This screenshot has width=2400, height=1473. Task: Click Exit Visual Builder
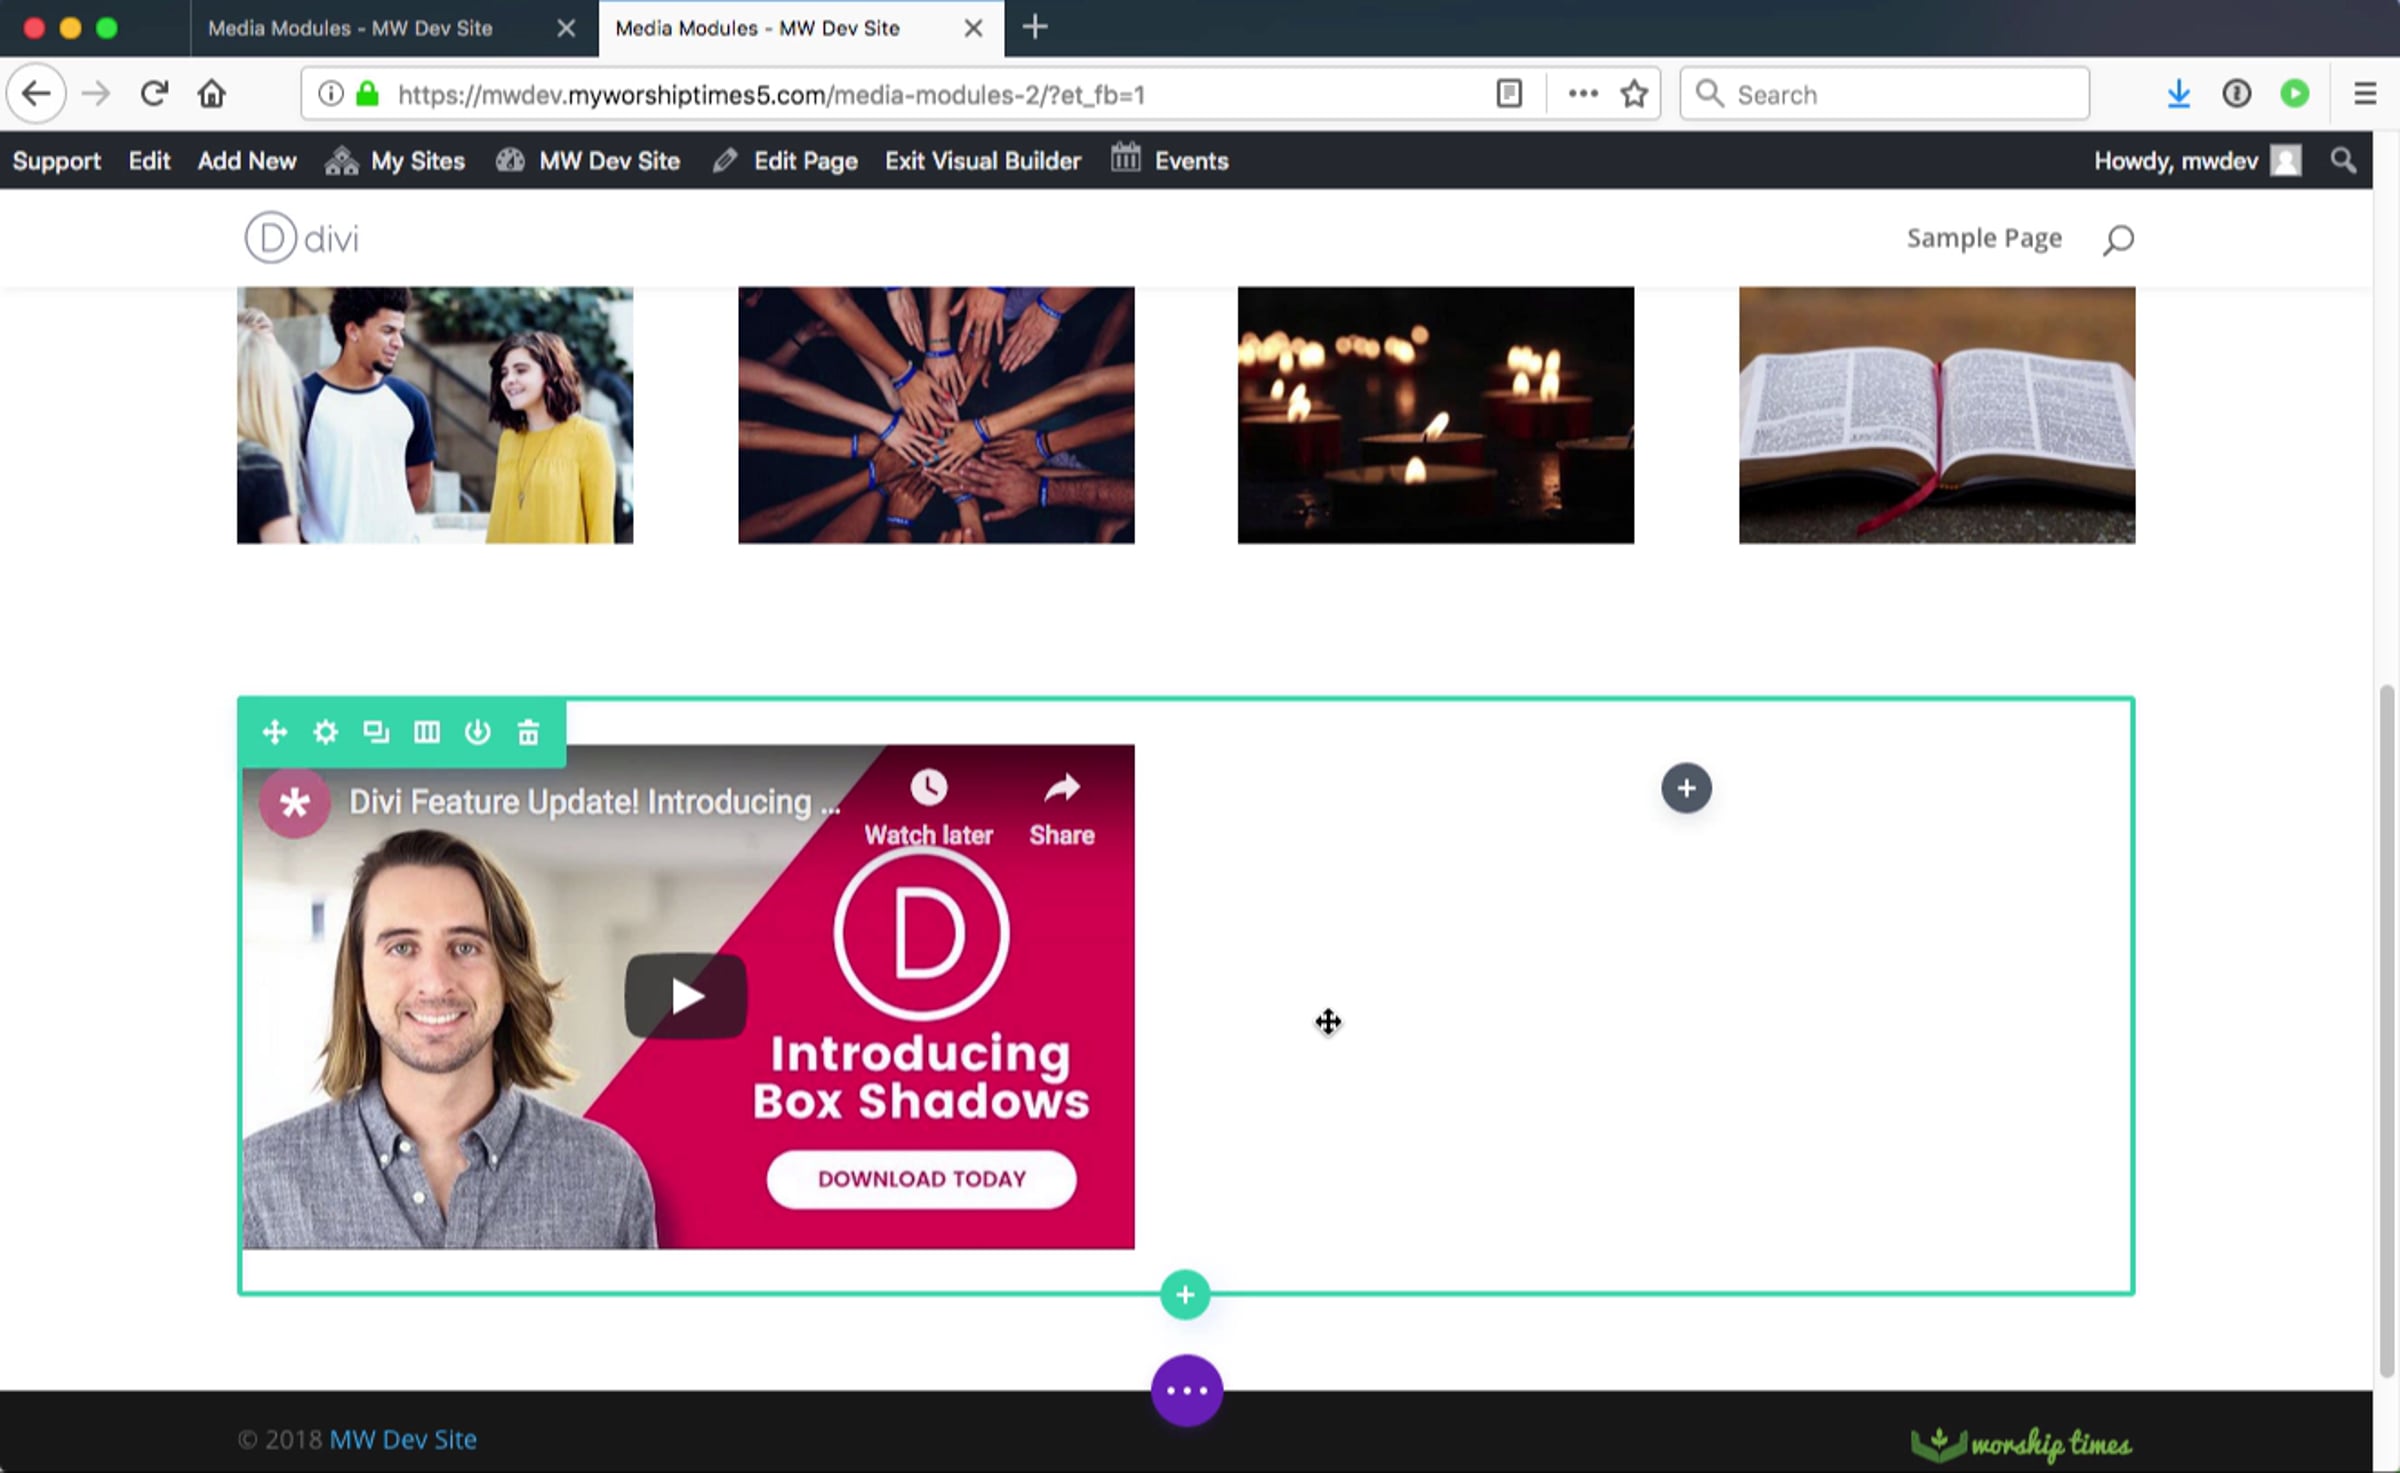click(982, 161)
